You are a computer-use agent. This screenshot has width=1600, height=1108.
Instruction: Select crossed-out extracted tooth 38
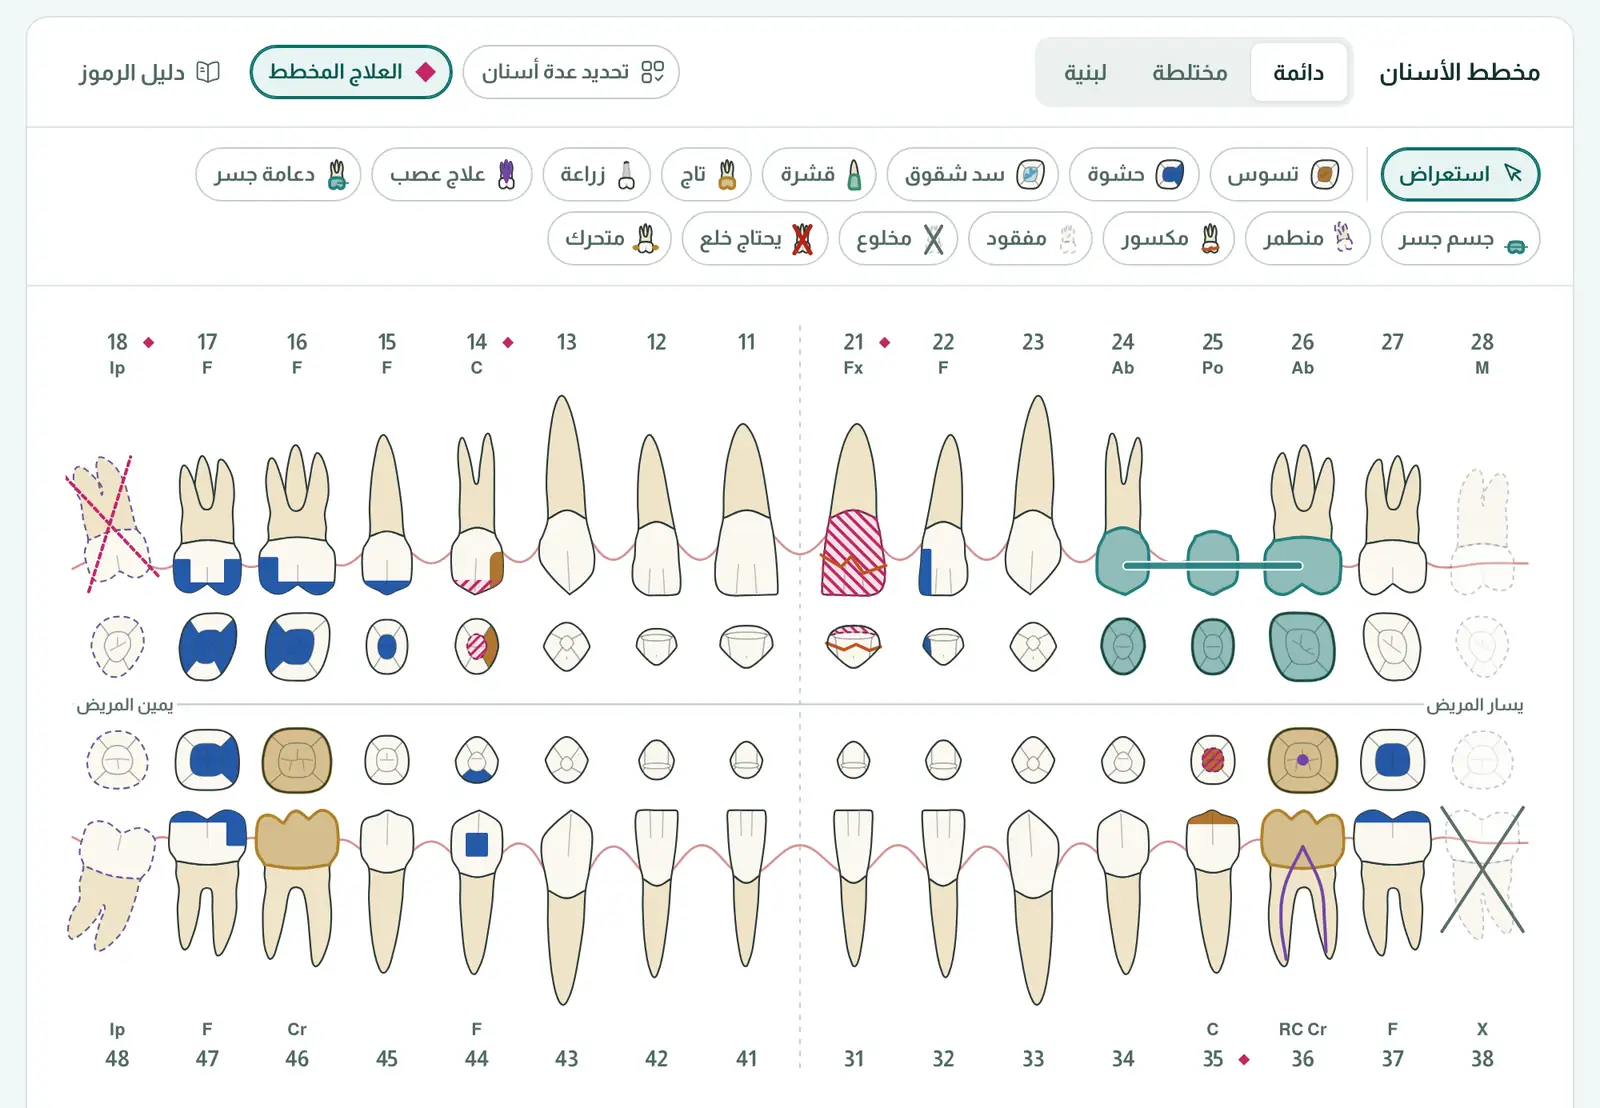(x=1482, y=870)
